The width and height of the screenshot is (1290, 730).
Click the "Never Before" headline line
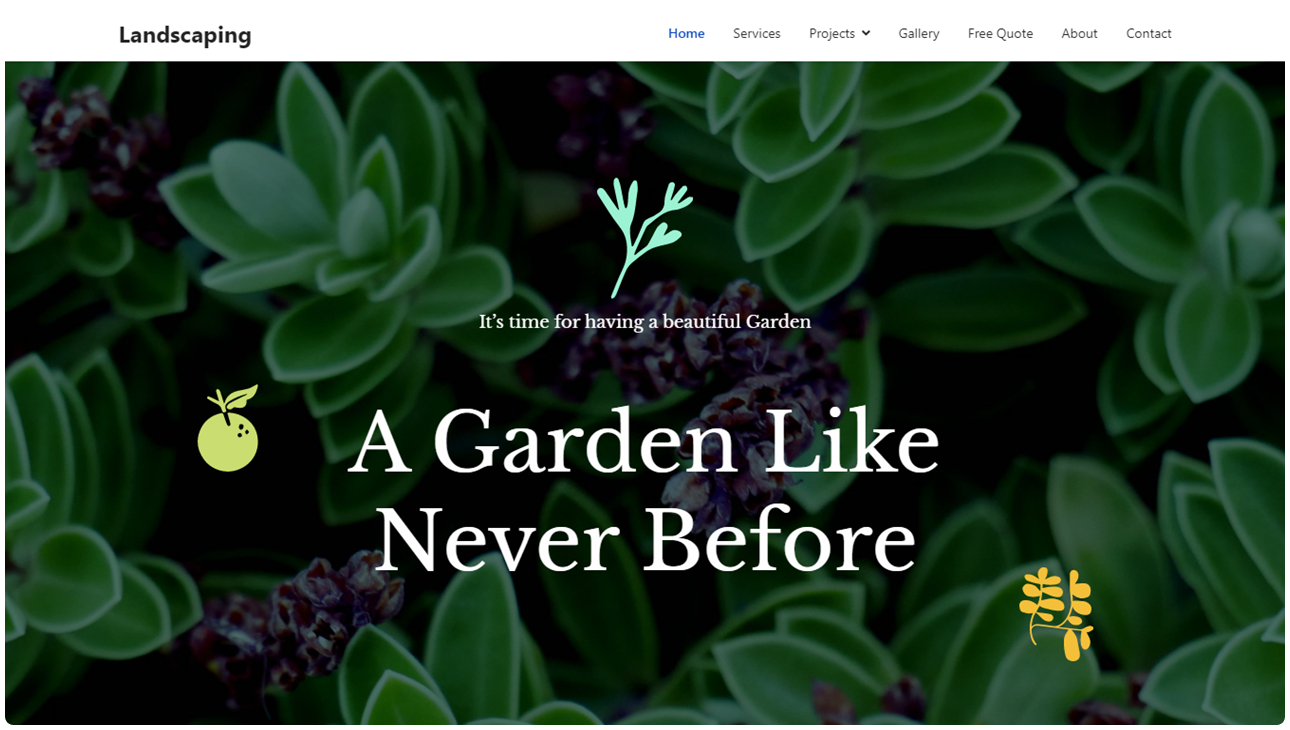645,540
